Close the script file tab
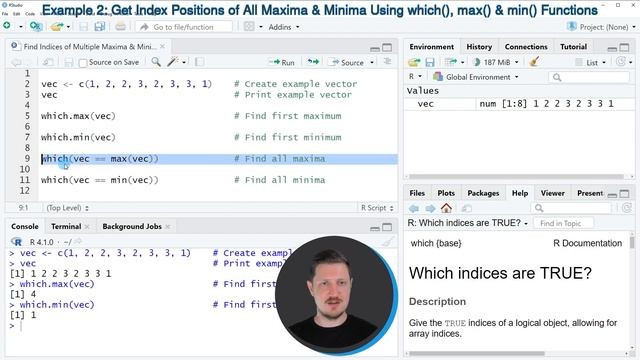The image size is (640, 360). point(162,47)
